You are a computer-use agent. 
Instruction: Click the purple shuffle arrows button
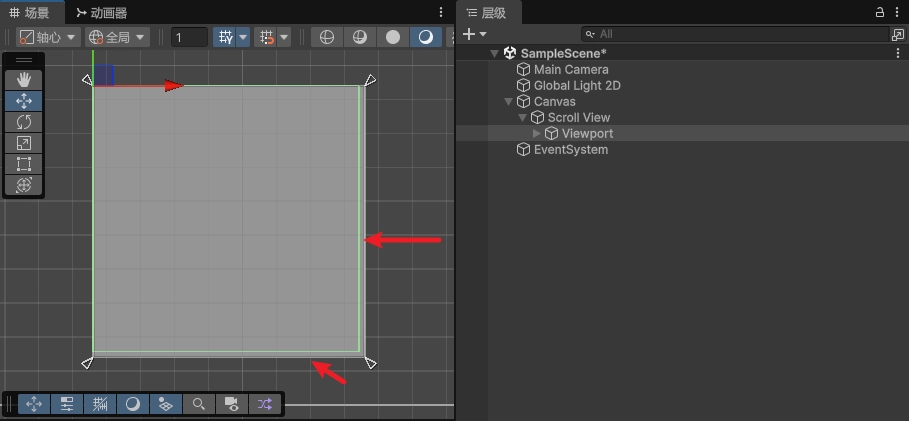click(264, 404)
